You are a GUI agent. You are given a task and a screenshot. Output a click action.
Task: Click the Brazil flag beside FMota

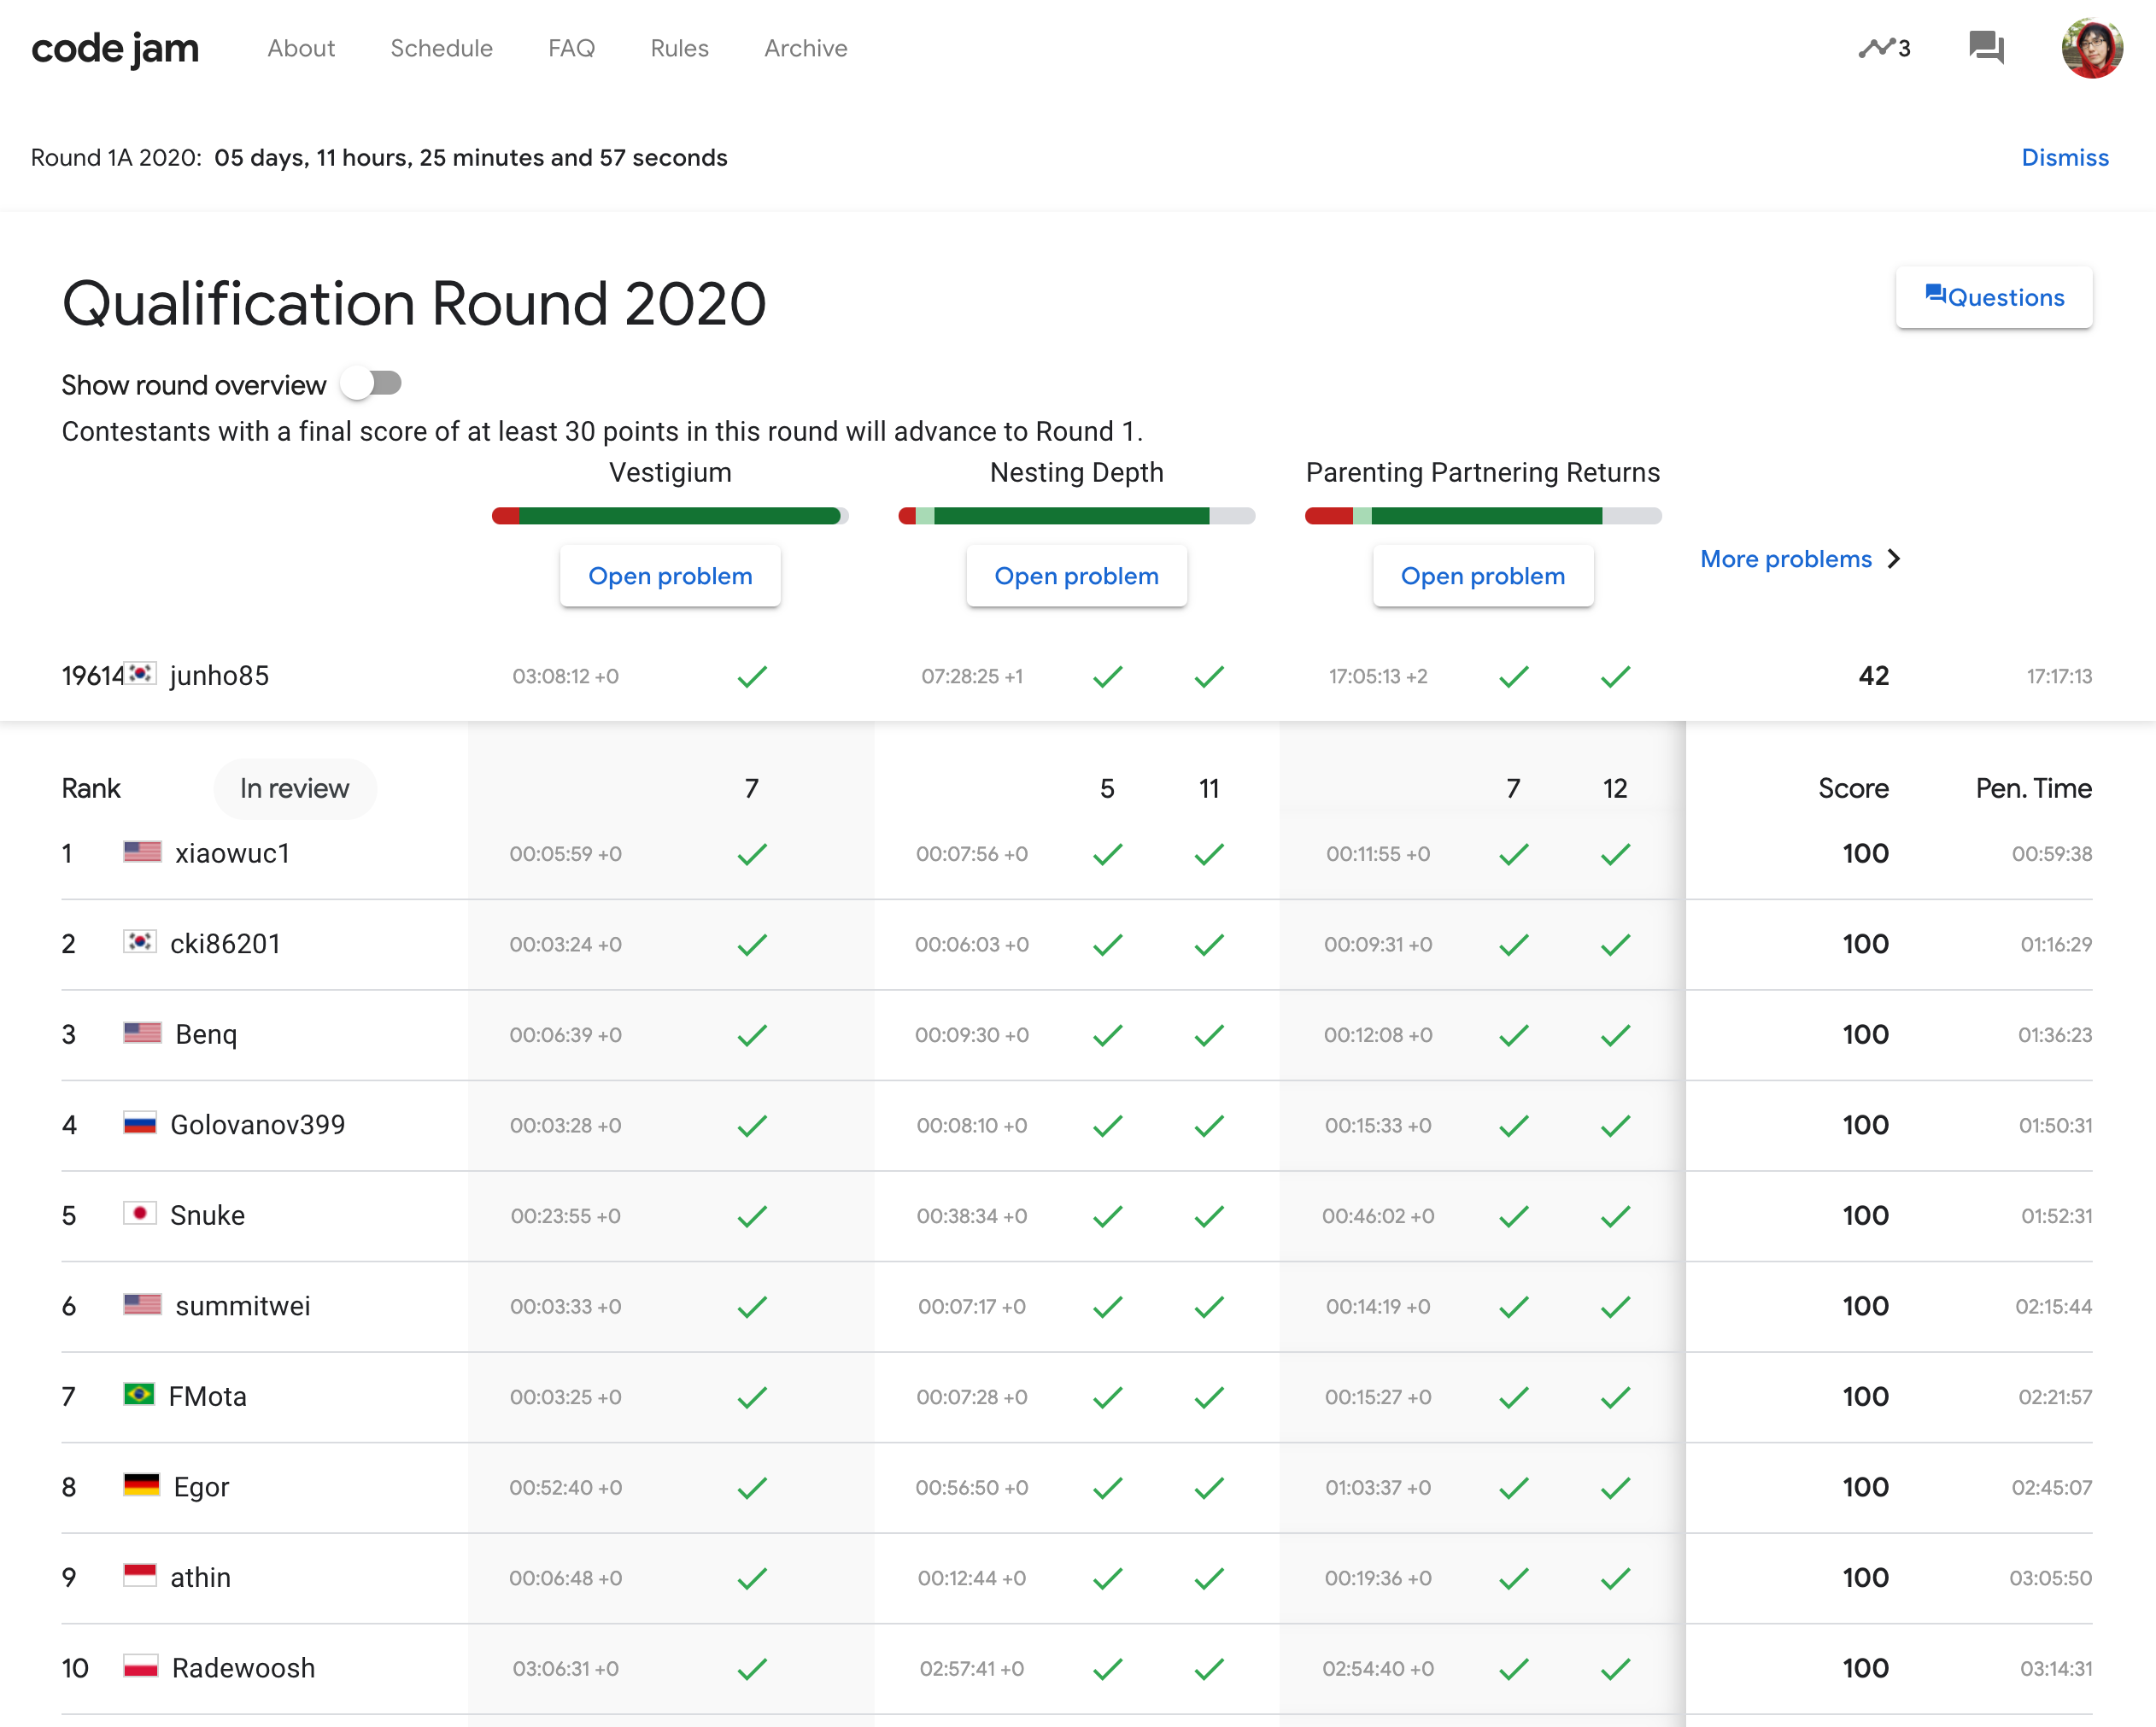pos(139,1395)
